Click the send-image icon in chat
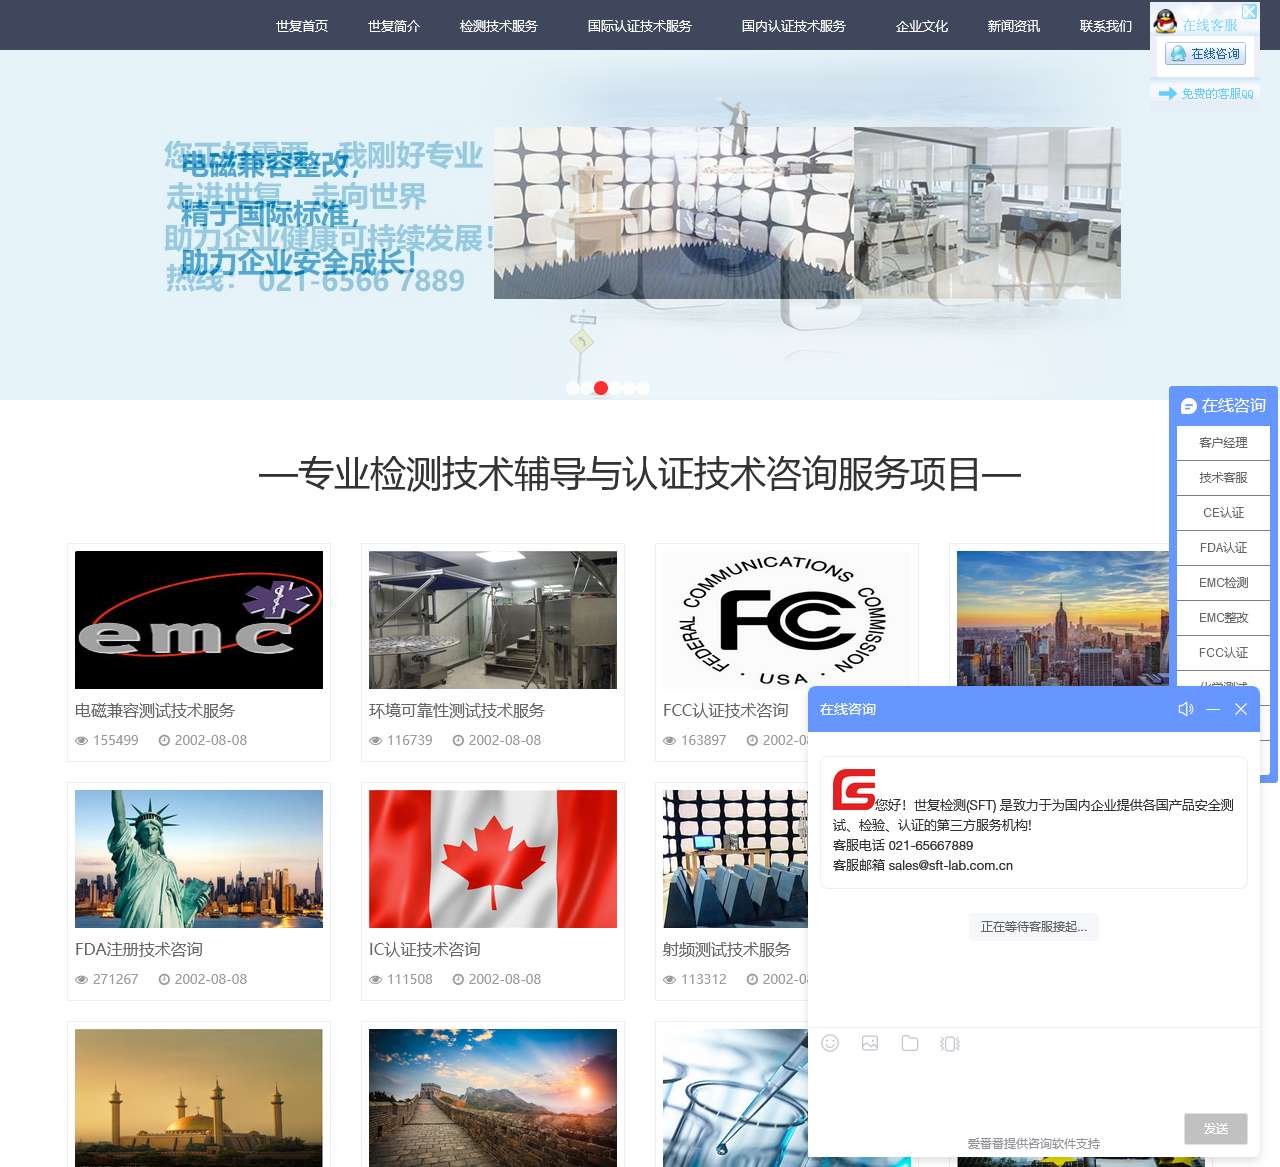Image resolution: width=1280 pixels, height=1167 pixels. [x=870, y=1043]
